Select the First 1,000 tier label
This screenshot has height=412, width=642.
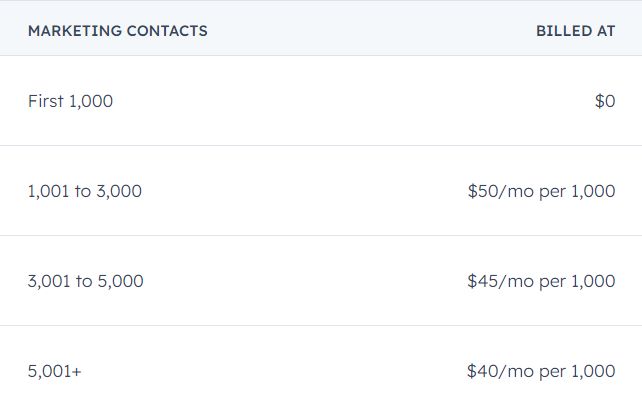(70, 101)
